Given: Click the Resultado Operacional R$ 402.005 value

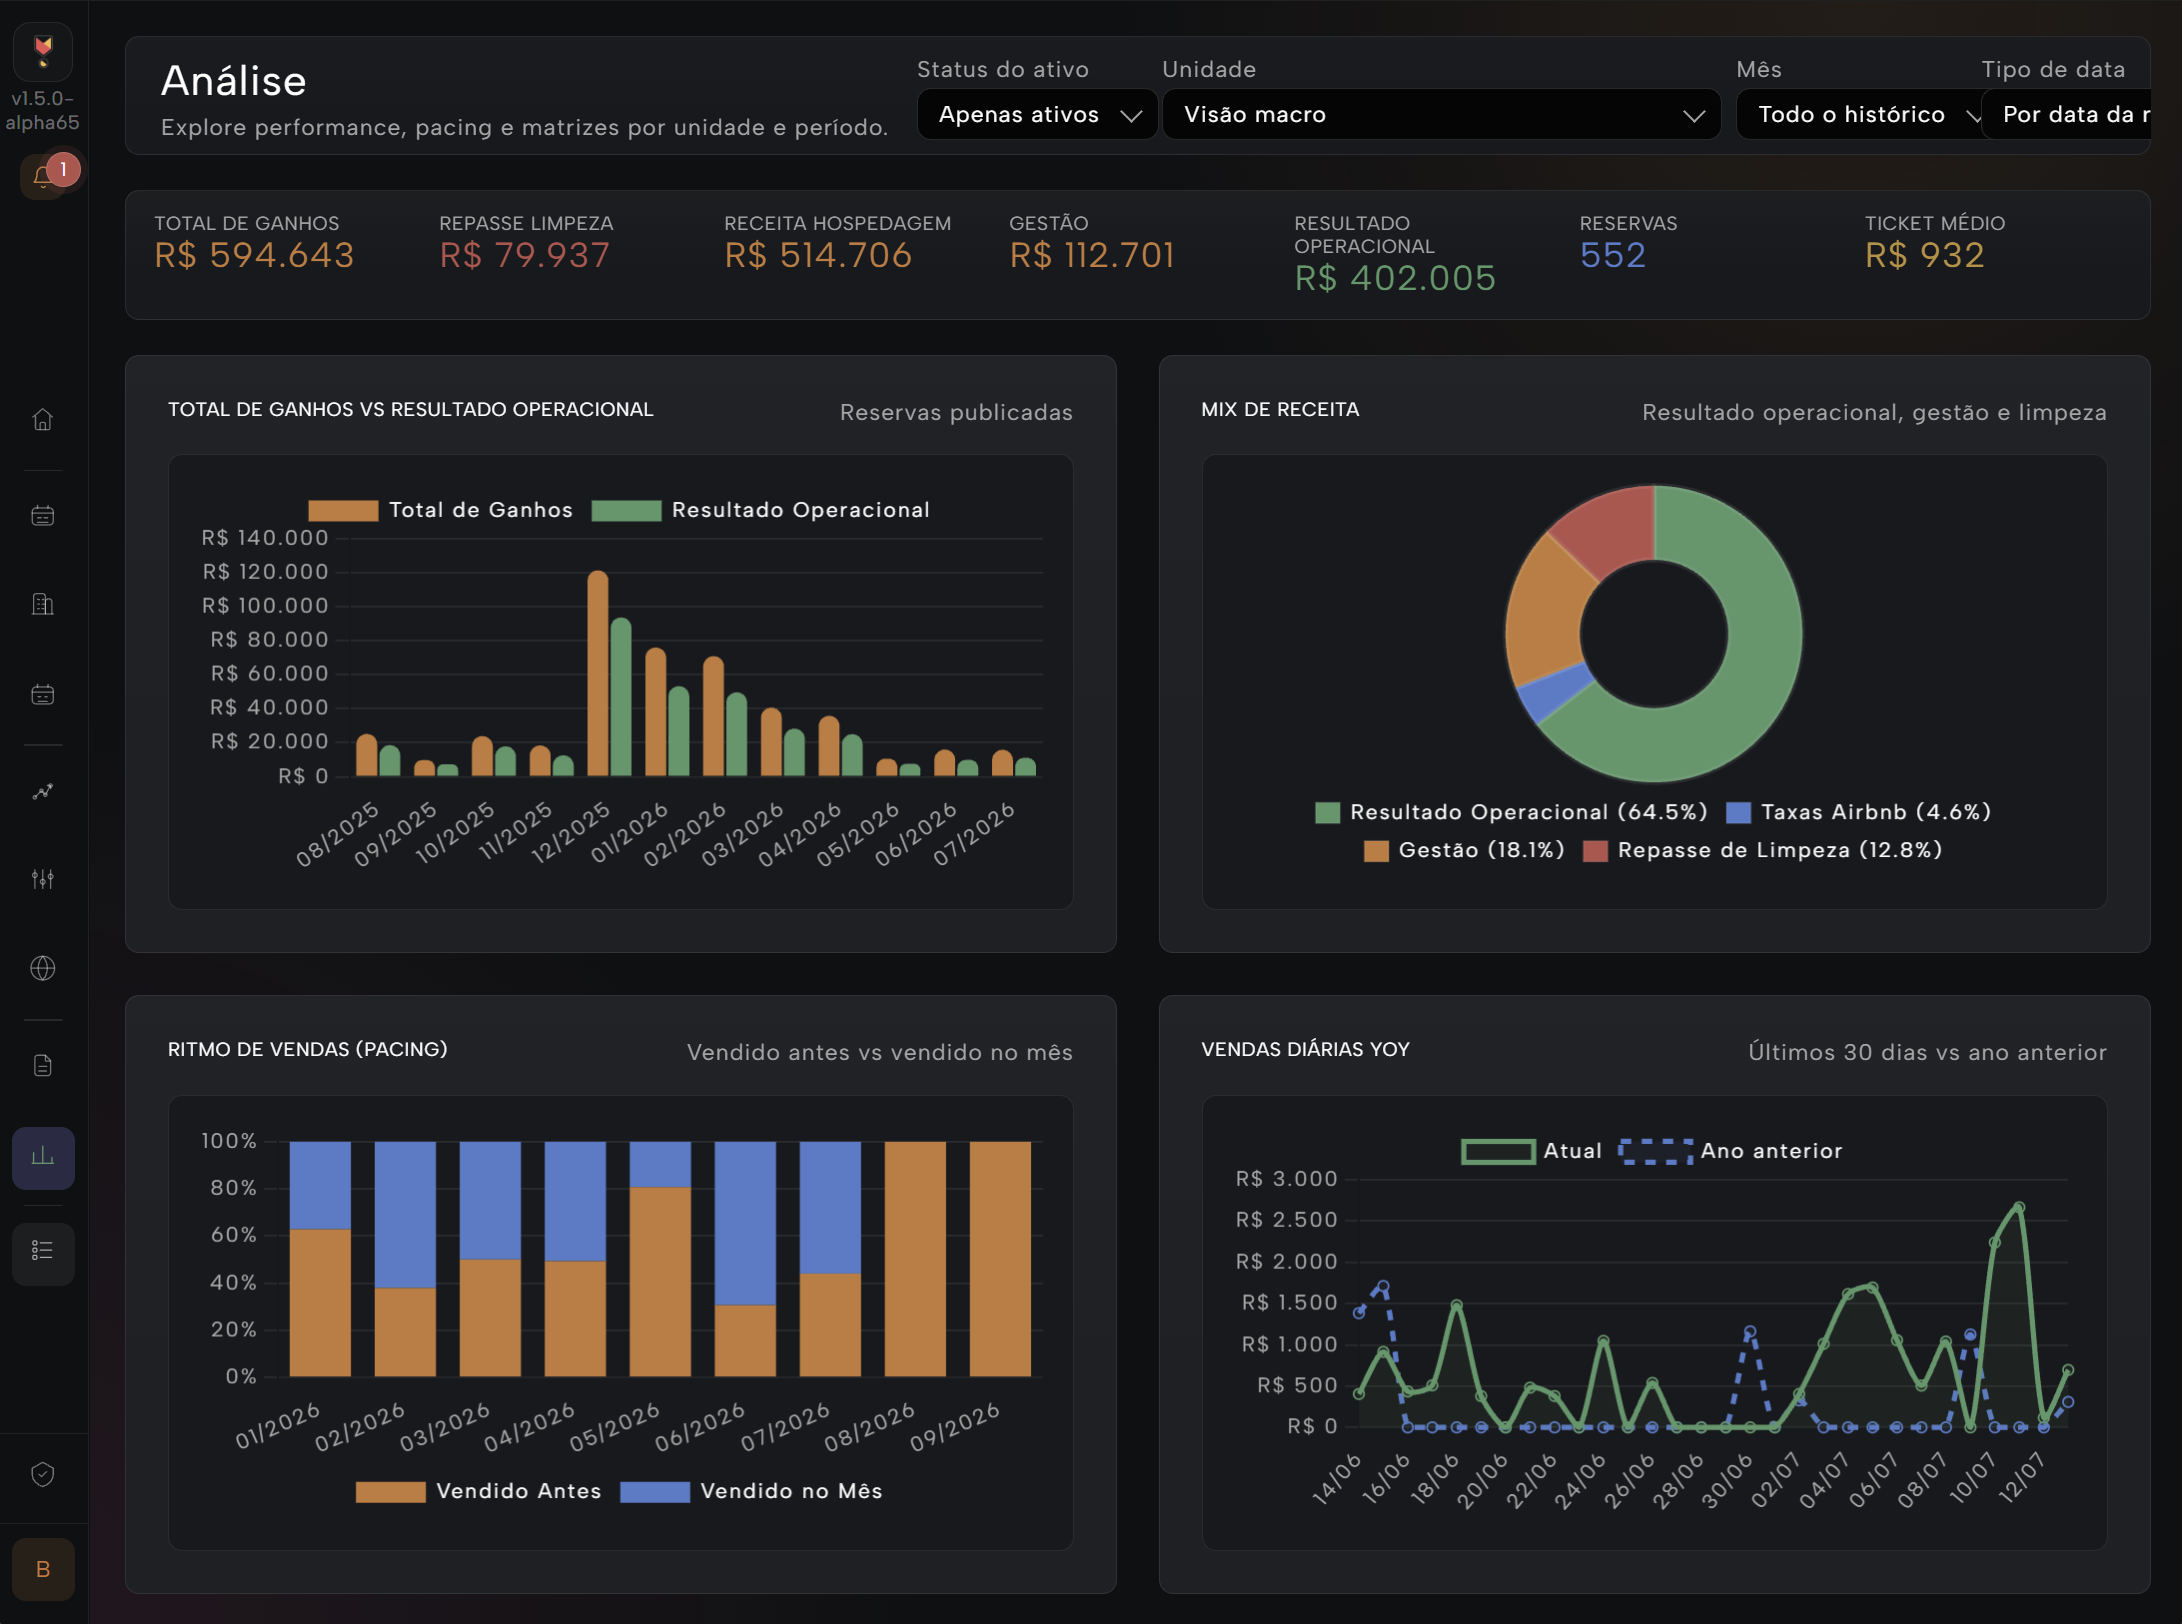Looking at the screenshot, I should [x=1395, y=278].
